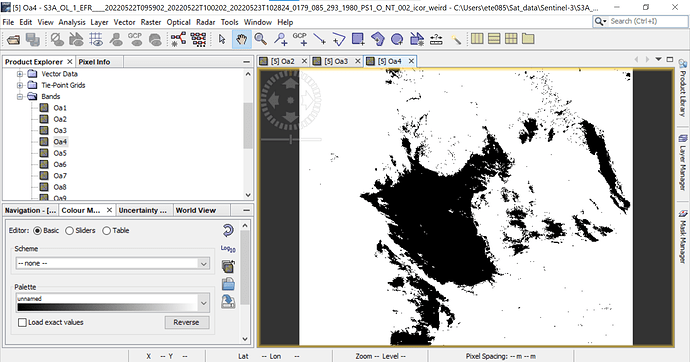690x362 pixels.
Task: Click the No-Data overlay toolbar icon
Action: (57, 40)
